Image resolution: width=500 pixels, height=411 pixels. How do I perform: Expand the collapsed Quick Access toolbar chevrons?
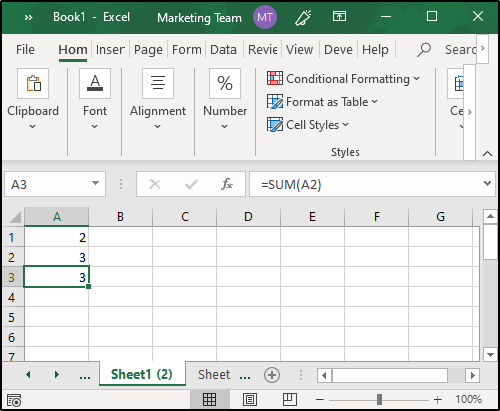coord(28,17)
